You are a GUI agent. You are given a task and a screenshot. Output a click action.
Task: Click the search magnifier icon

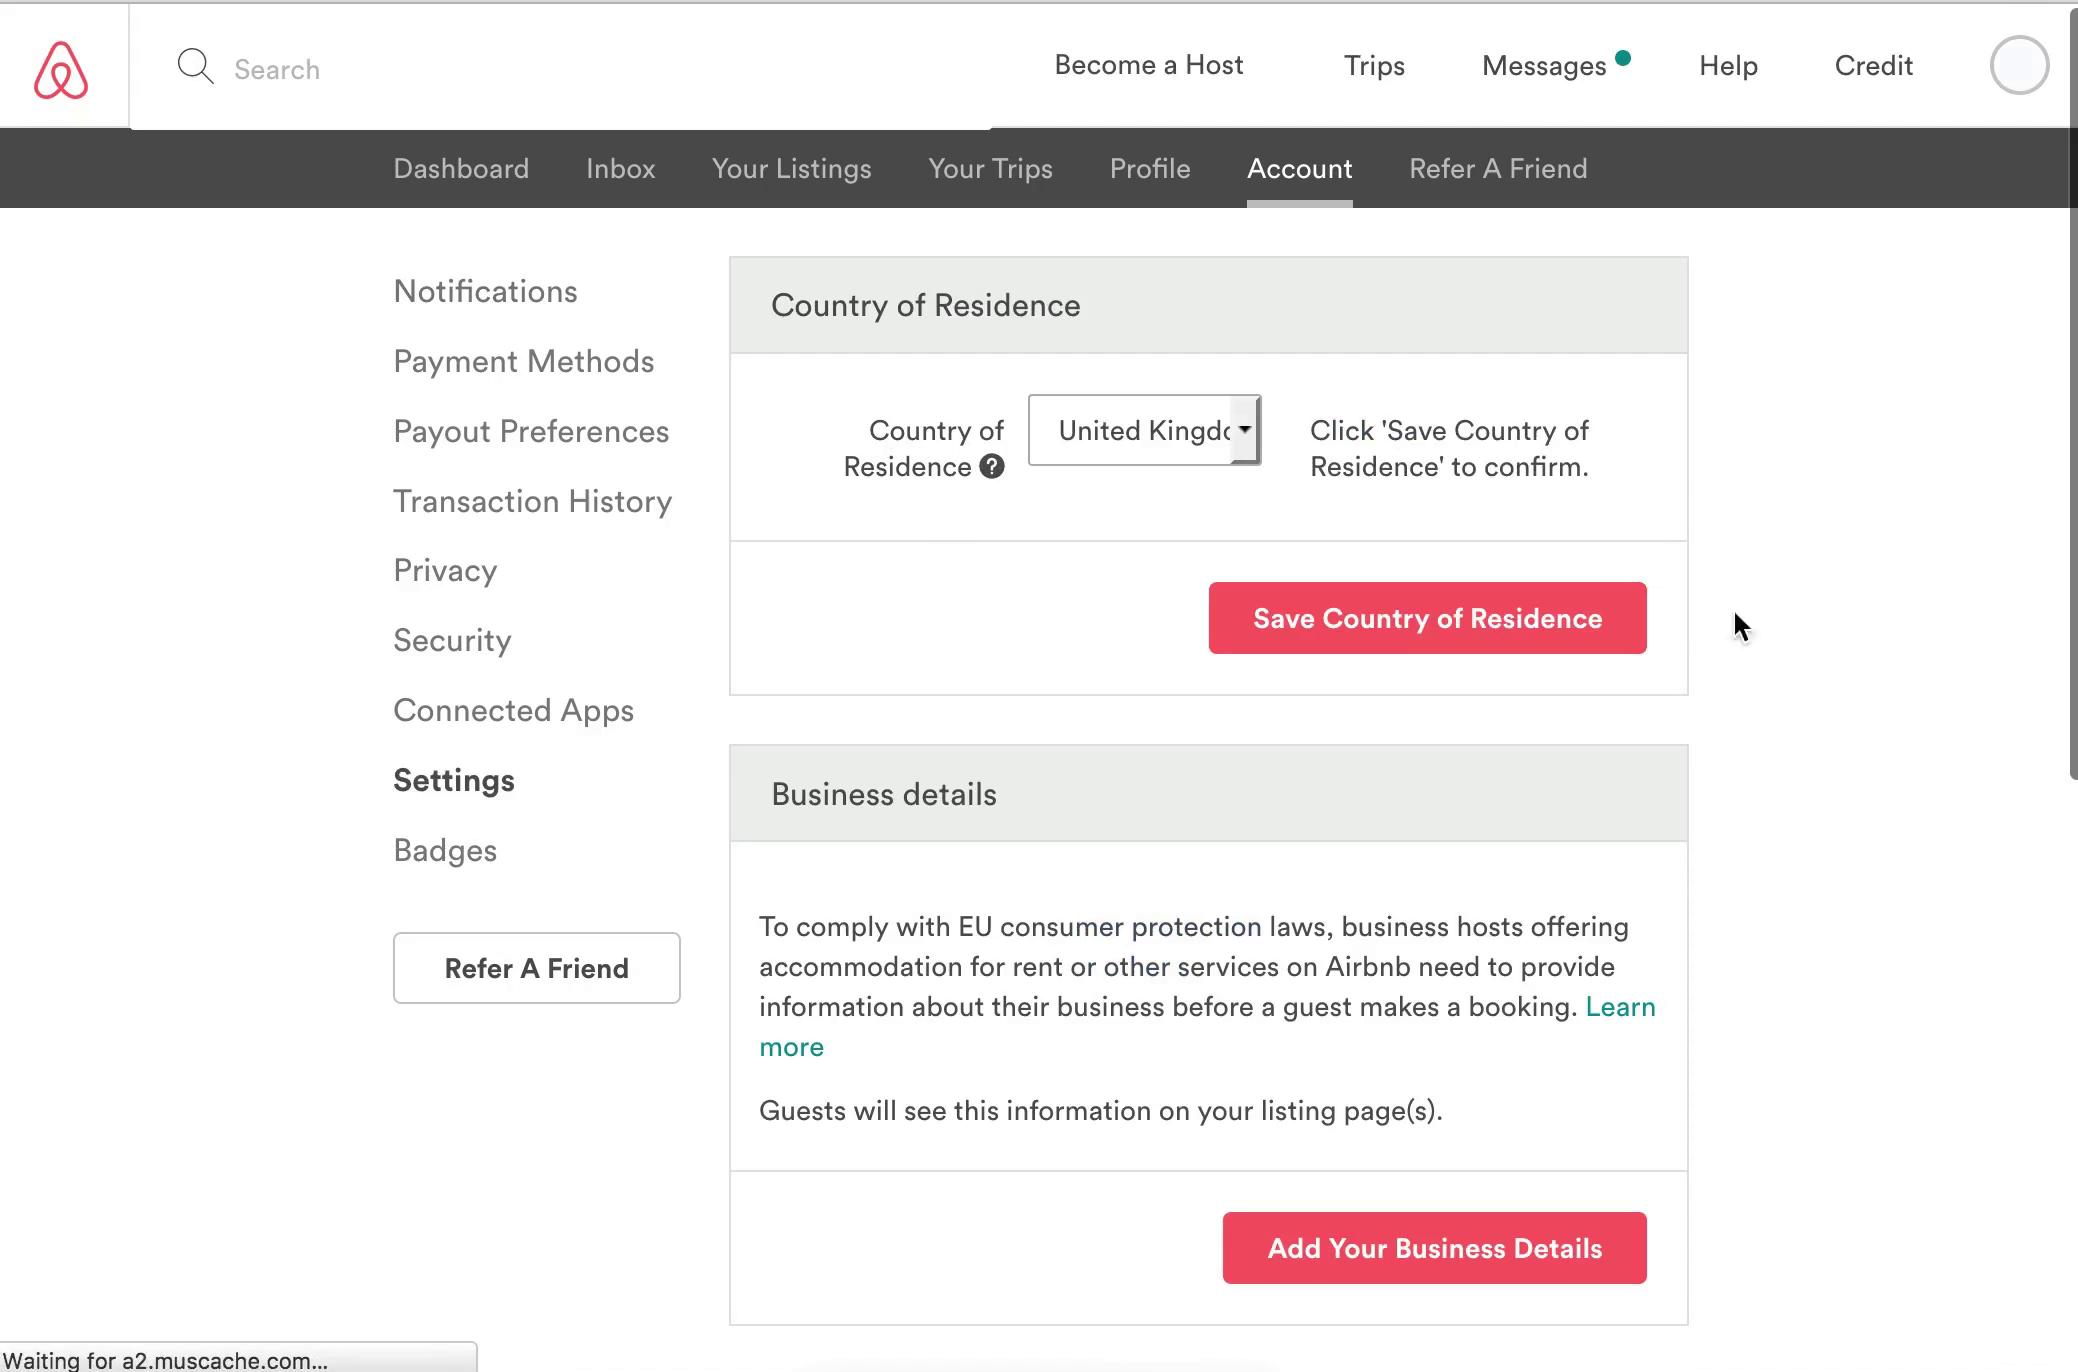click(195, 67)
